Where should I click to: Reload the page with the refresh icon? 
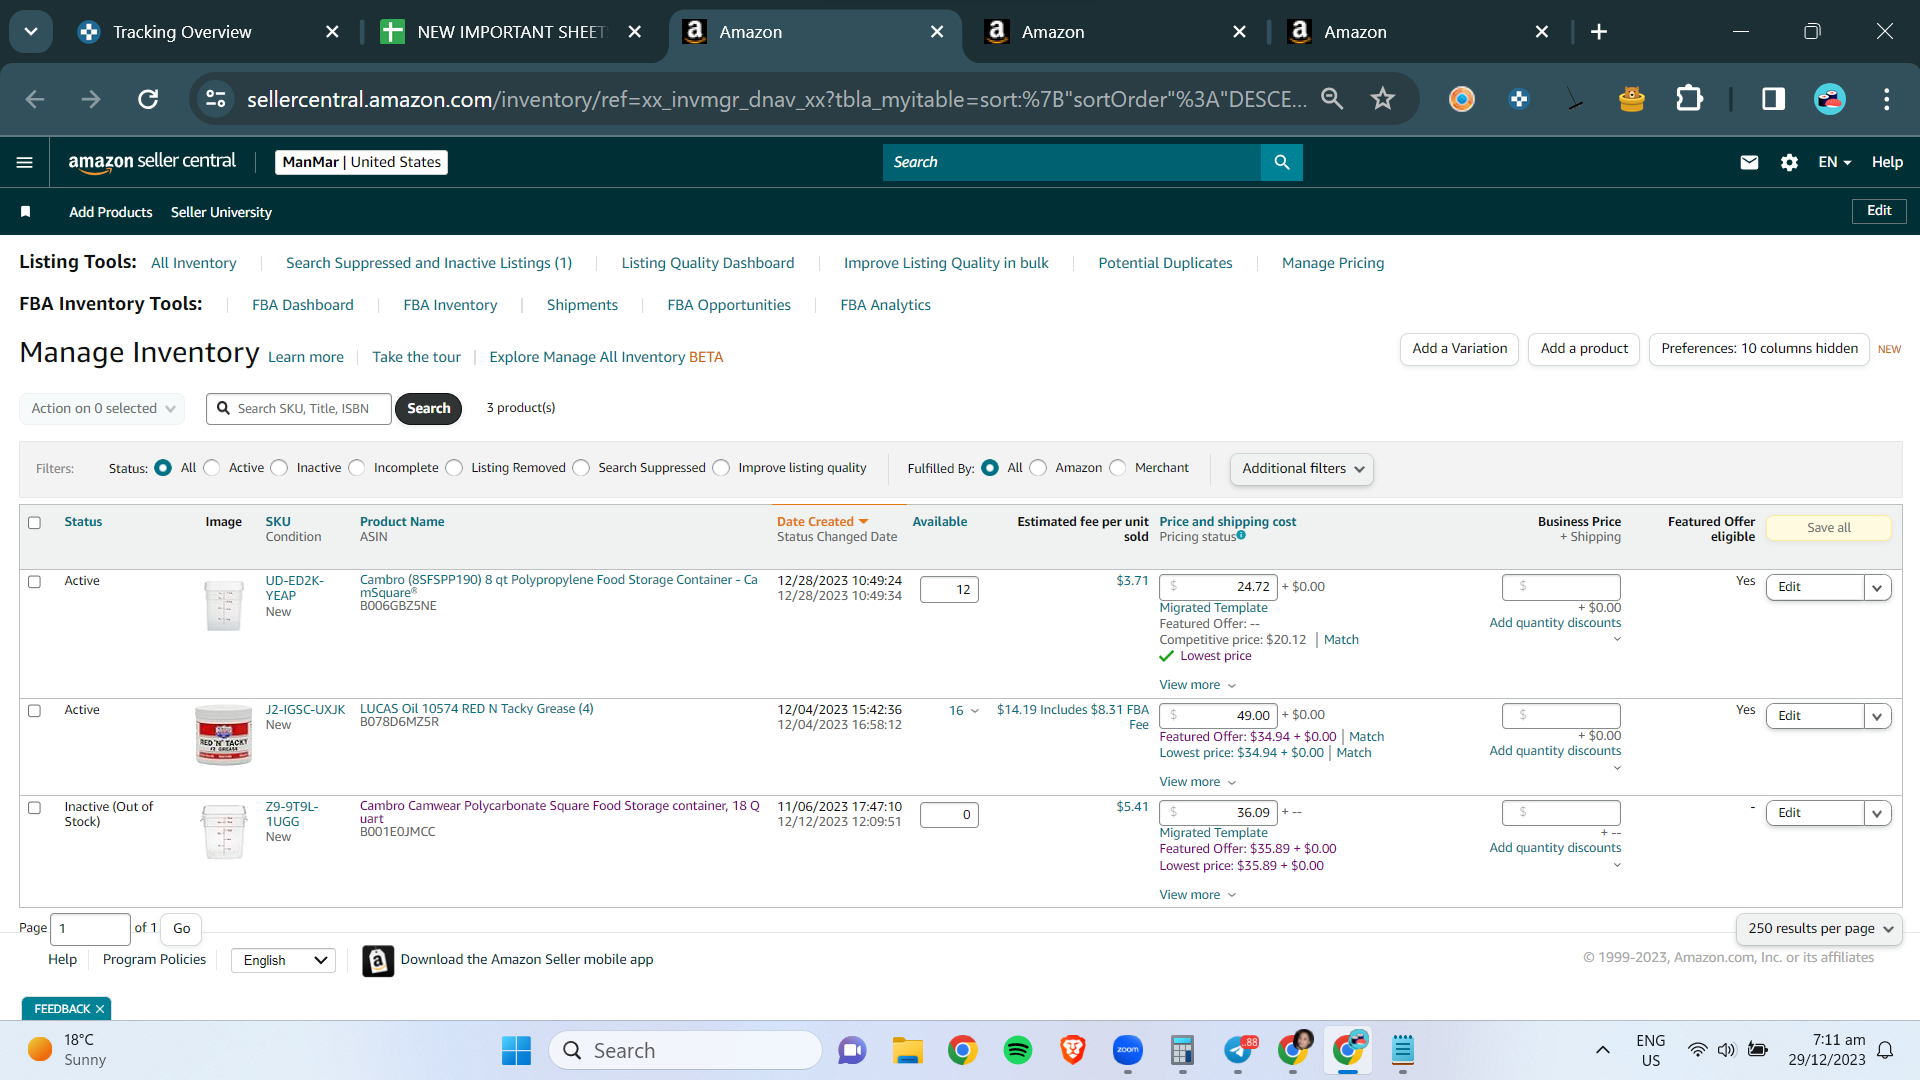point(148,99)
